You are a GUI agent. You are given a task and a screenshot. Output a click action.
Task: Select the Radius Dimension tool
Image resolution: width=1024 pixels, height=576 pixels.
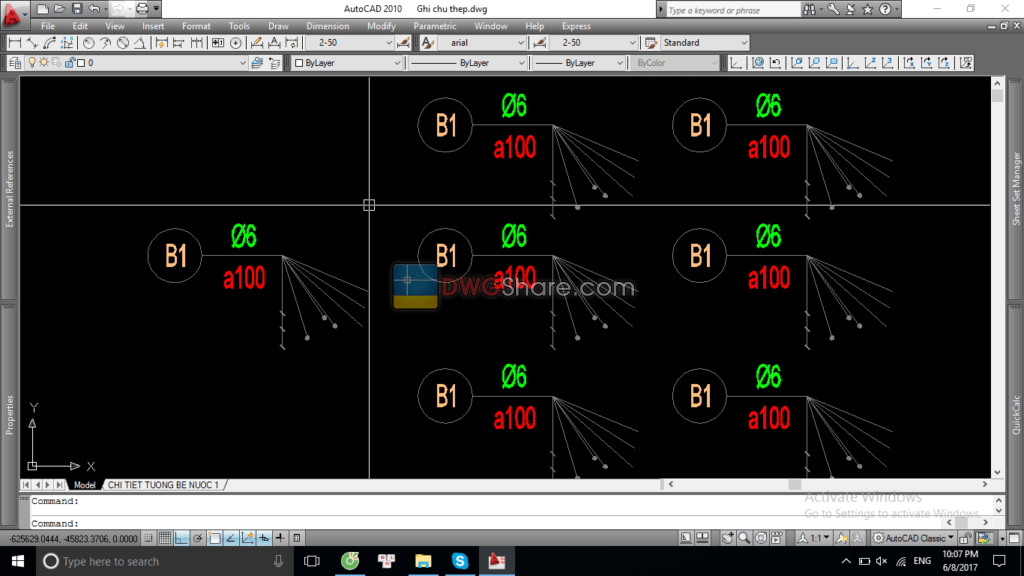87,42
